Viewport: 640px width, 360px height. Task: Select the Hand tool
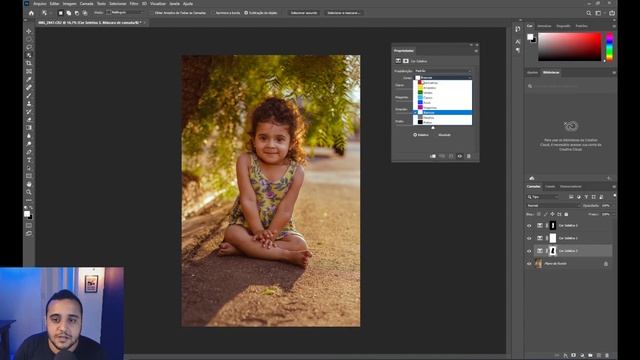point(29,184)
